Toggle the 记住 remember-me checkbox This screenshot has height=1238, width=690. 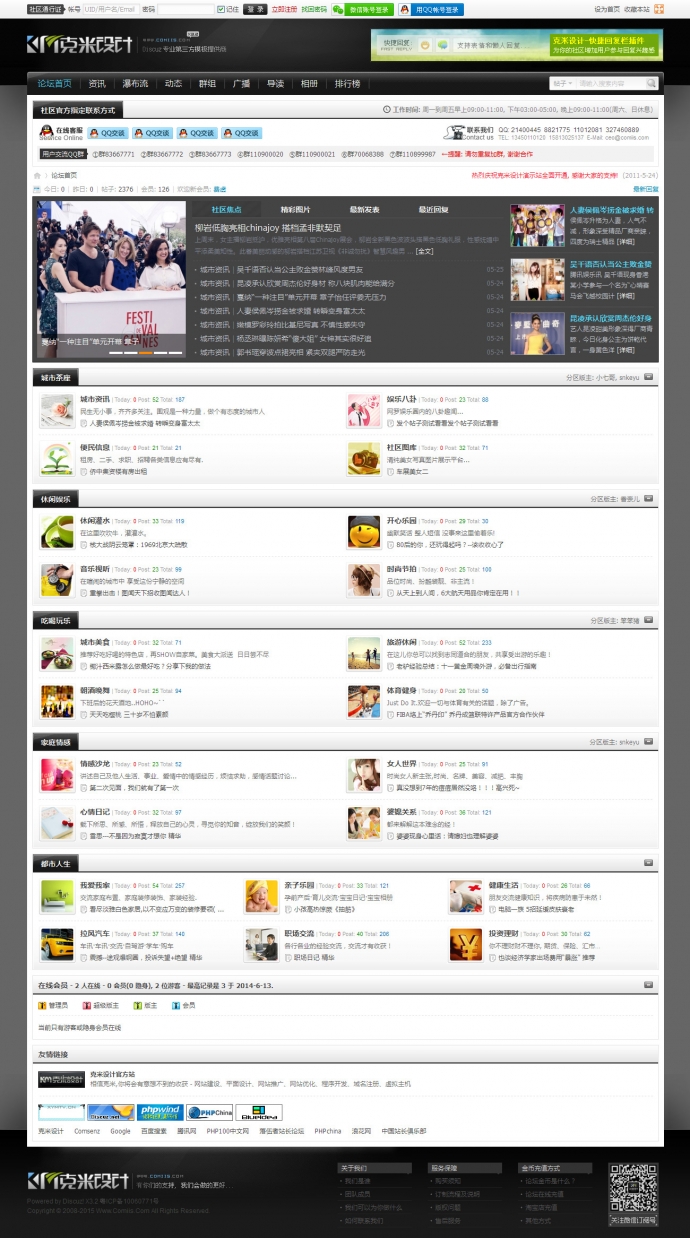221,9
